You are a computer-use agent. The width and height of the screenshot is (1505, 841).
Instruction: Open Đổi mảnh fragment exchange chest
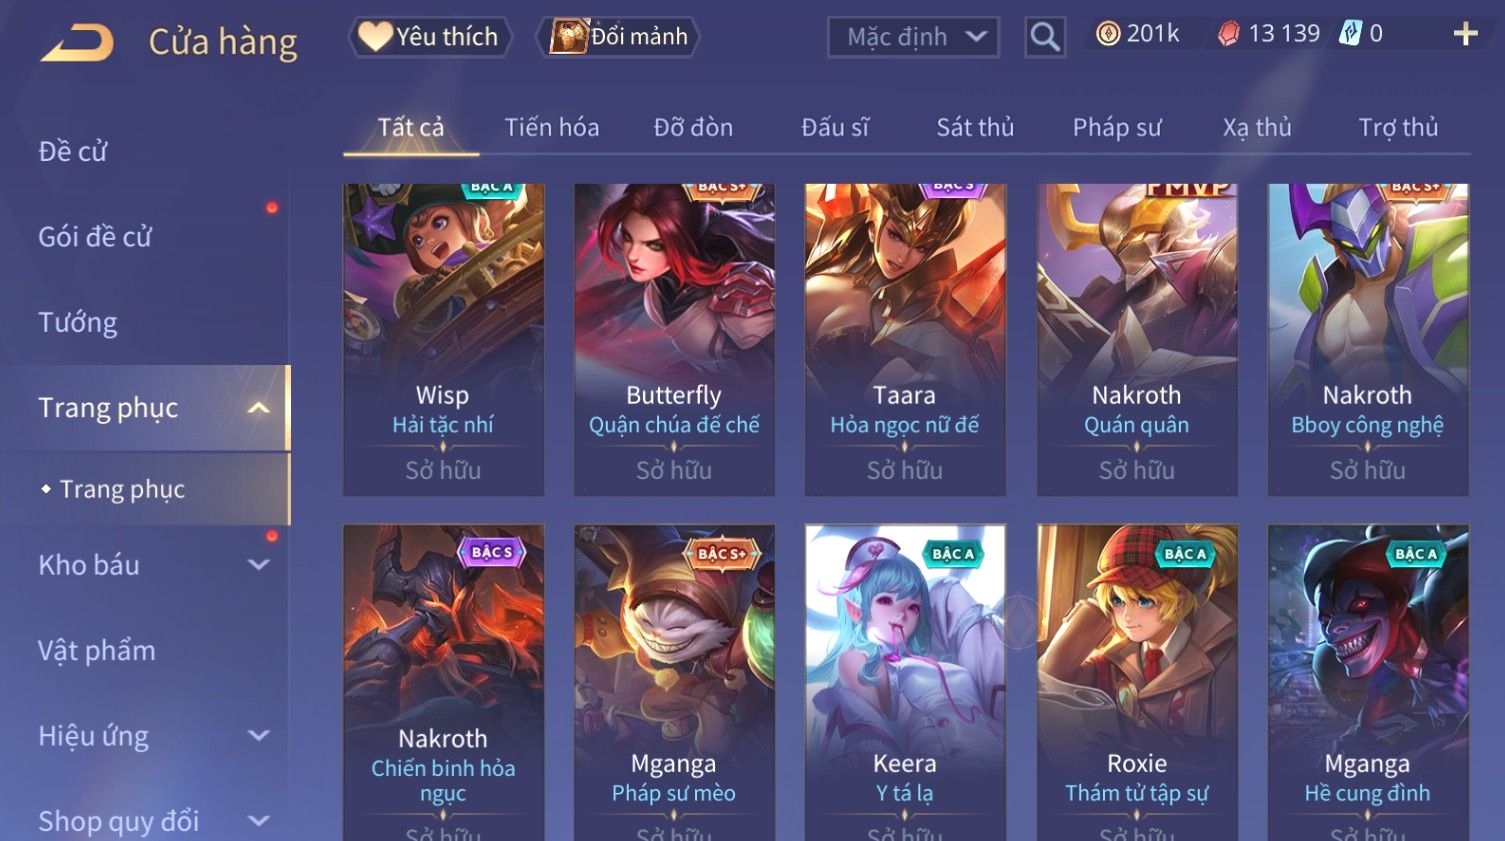pyautogui.click(x=618, y=37)
